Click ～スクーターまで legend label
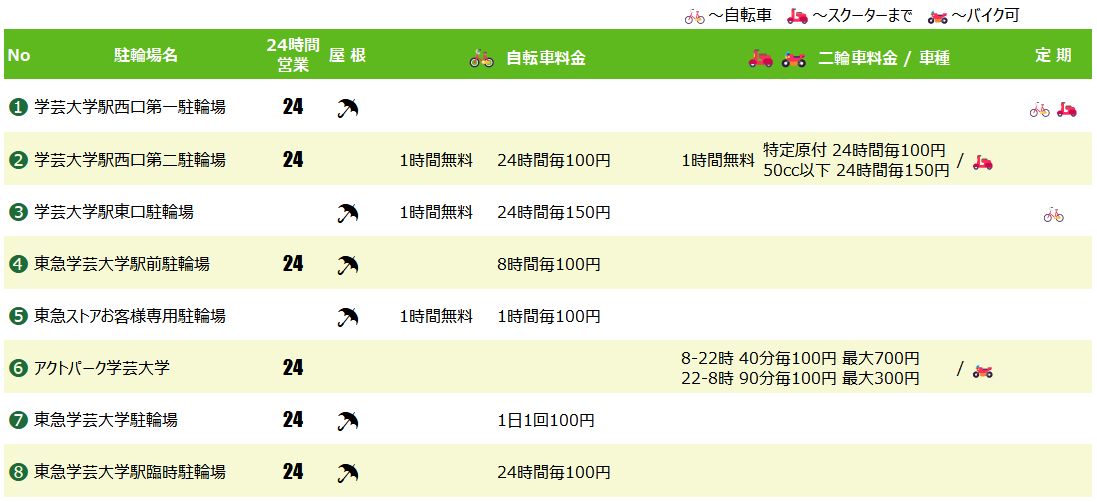Screen dimensions: 1097x502 tap(862, 17)
